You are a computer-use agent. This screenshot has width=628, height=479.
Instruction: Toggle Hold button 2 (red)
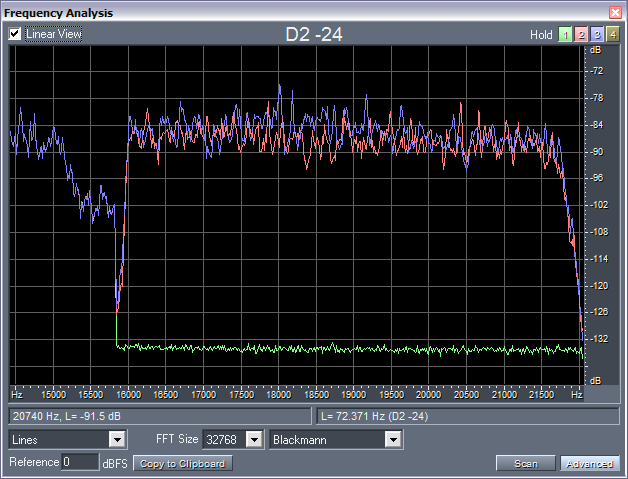[581, 35]
